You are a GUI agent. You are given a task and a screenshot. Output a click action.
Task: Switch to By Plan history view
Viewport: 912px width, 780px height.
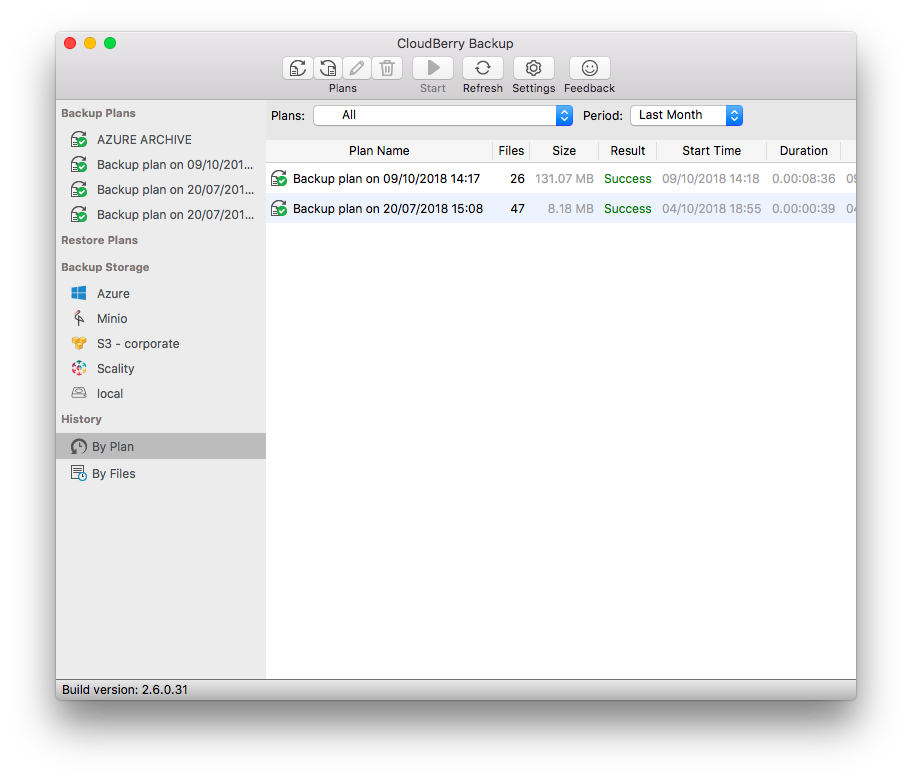[108, 446]
